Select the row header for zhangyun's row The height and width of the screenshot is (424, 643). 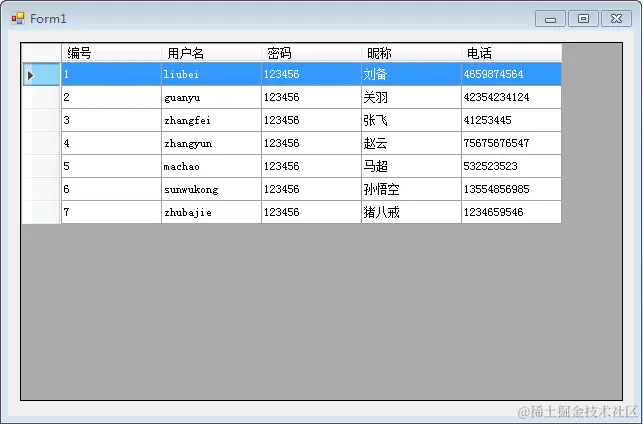tap(41, 143)
